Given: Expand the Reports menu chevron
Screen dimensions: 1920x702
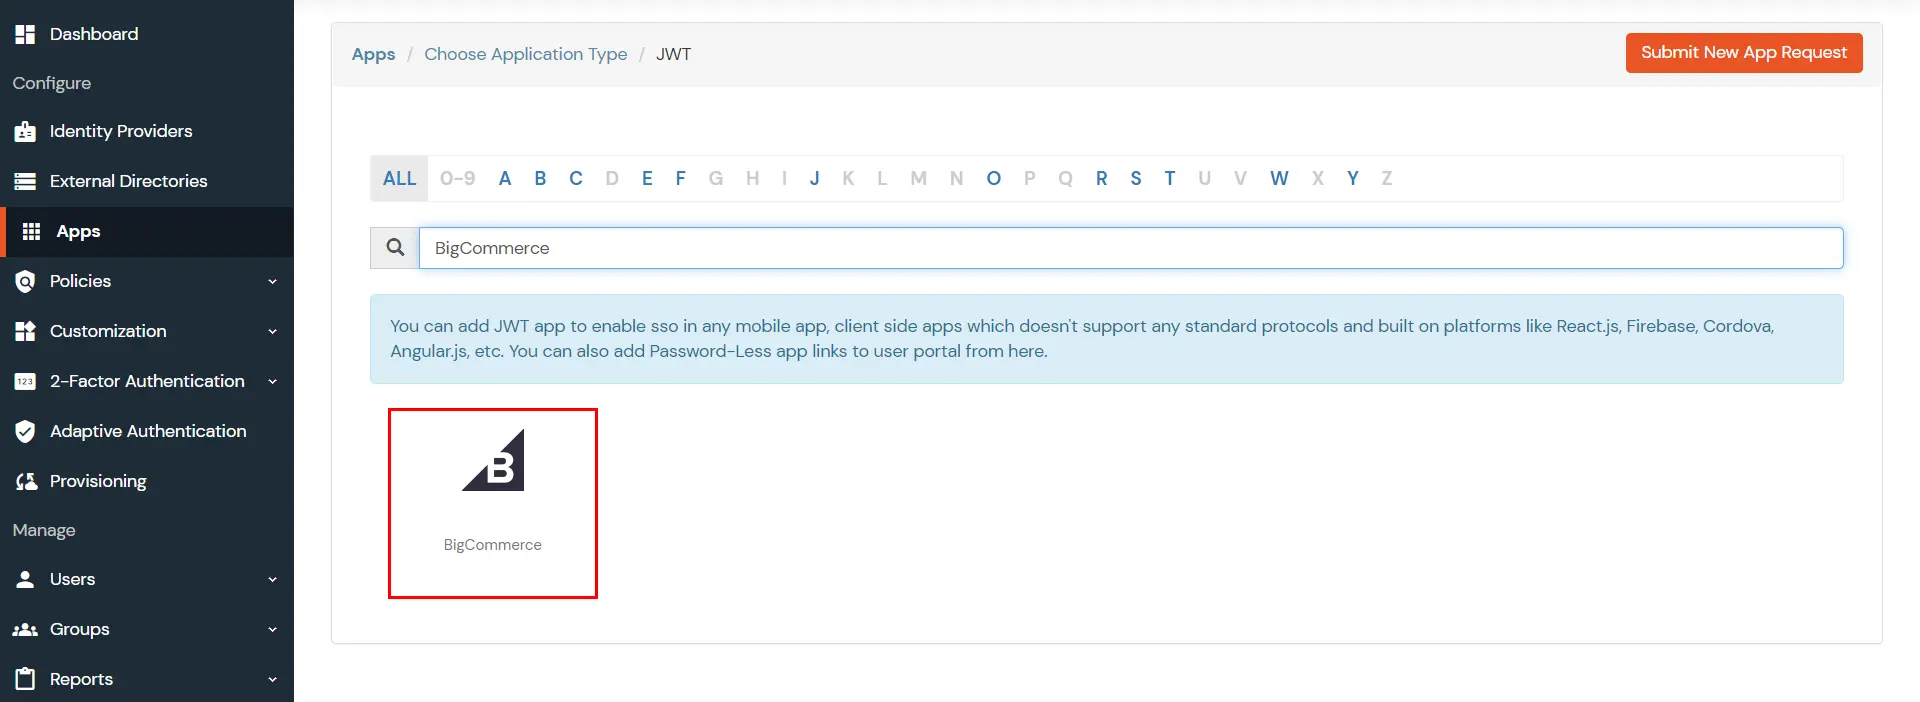Looking at the screenshot, I should click(x=272, y=680).
